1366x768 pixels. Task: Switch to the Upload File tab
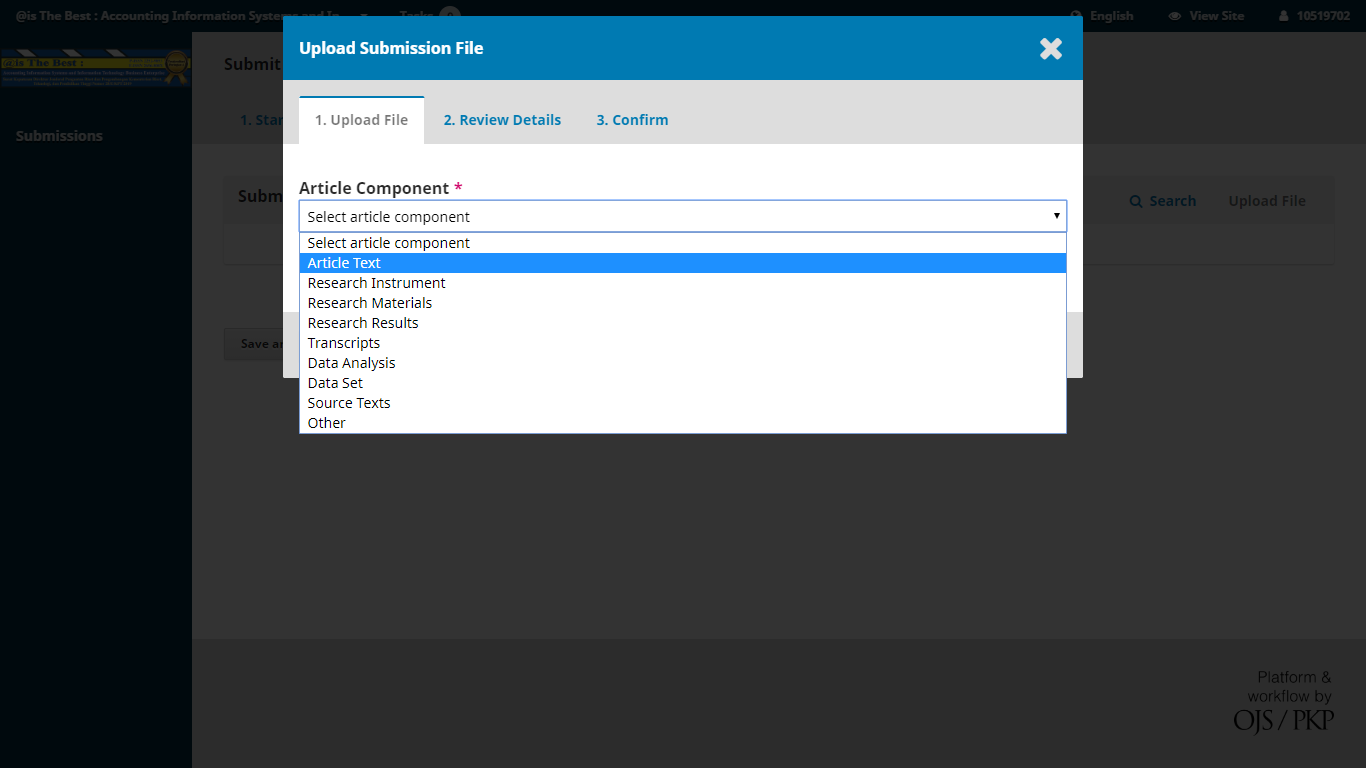tap(361, 120)
